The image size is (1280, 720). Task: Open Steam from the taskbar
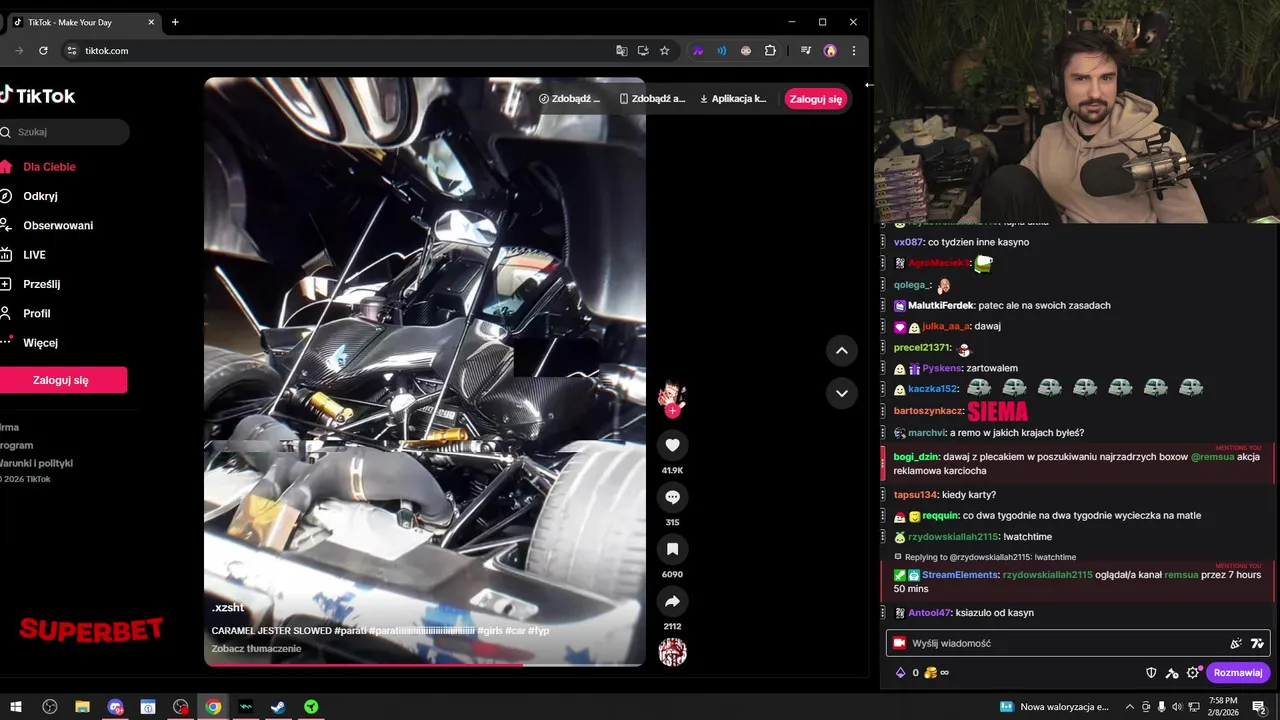pyautogui.click(x=278, y=707)
